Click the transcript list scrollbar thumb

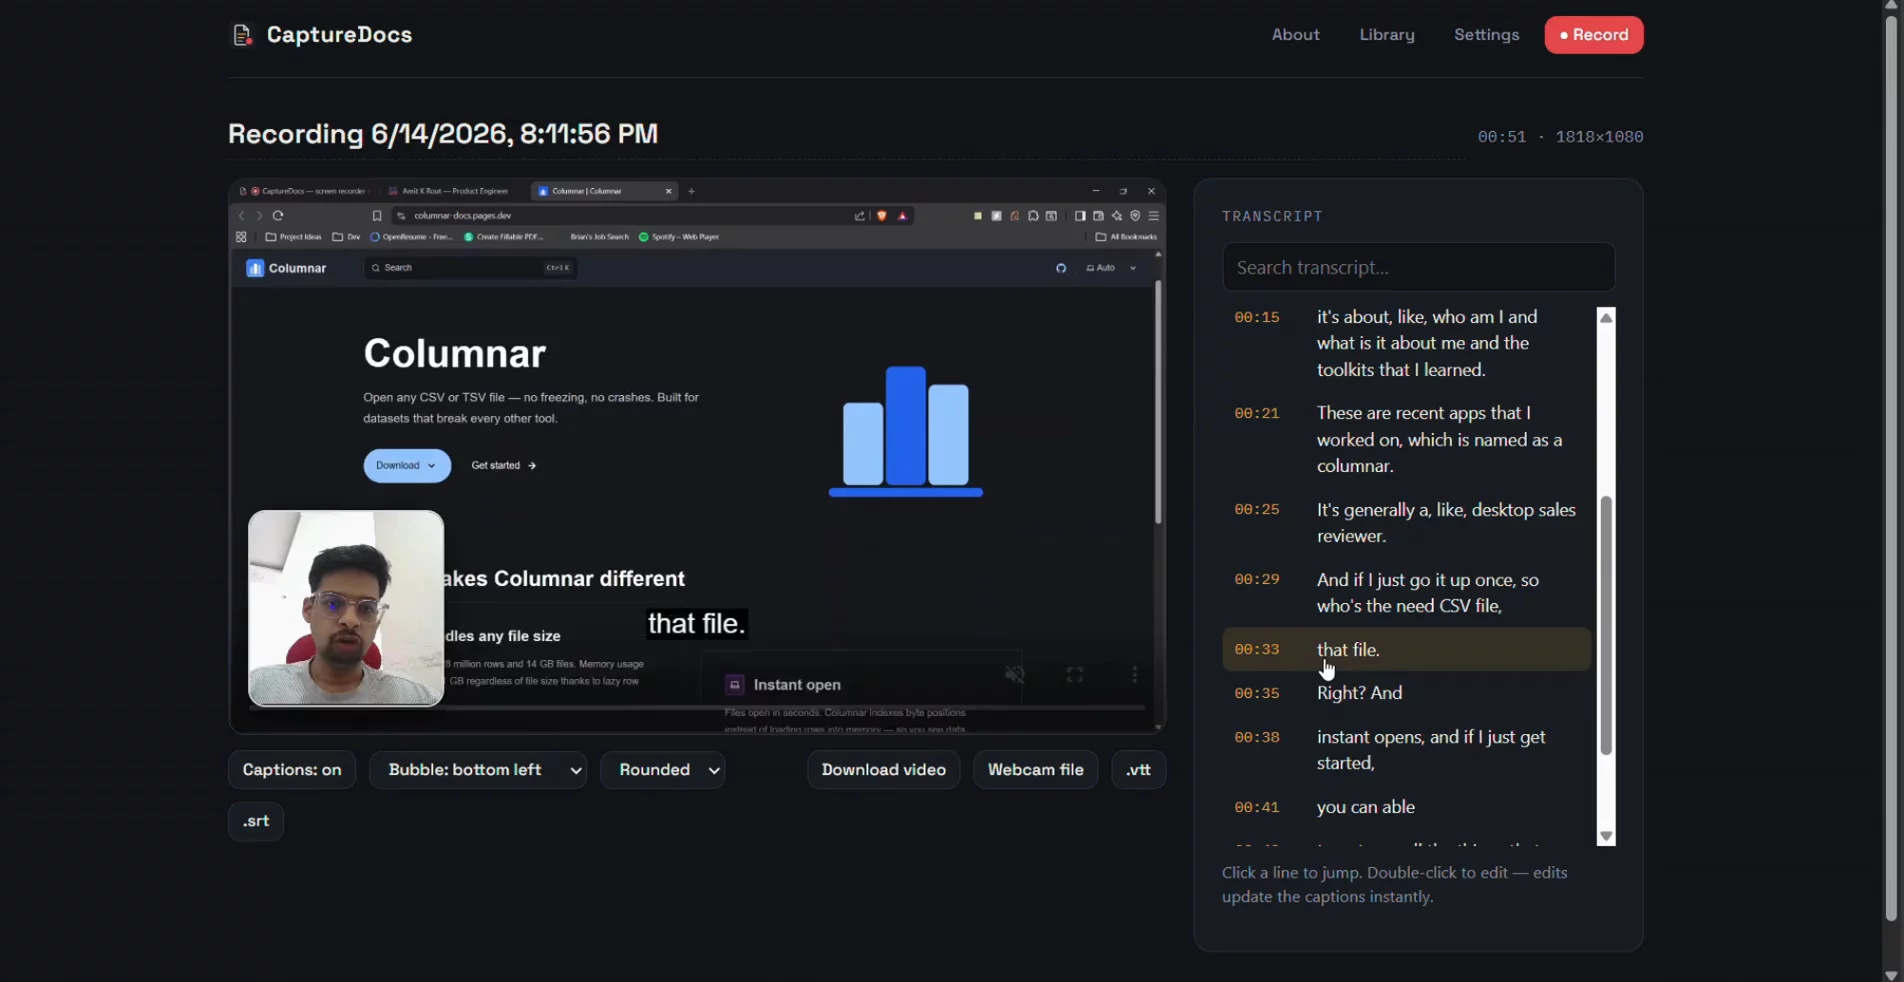pyautogui.click(x=1606, y=625)
